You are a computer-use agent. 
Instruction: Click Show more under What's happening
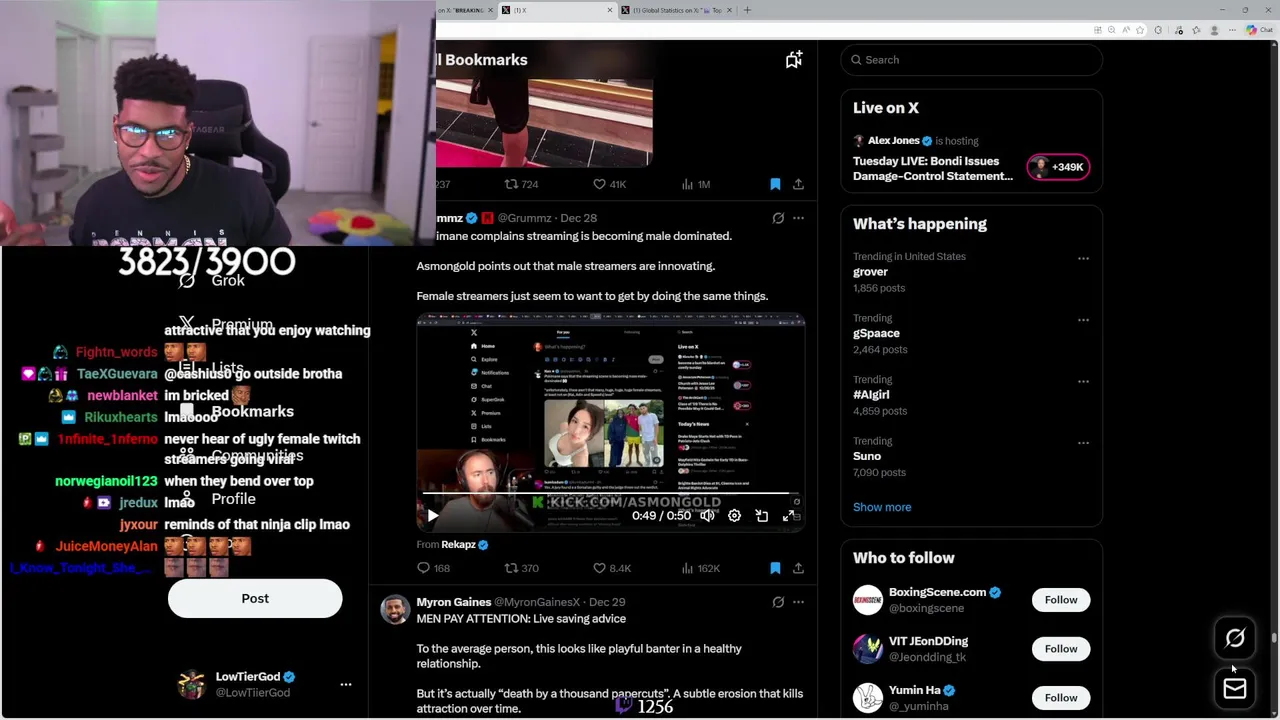pos(882,507)
